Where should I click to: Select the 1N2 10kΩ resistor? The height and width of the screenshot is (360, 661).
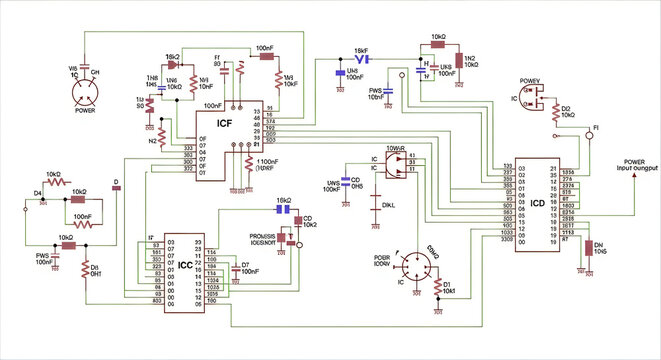459,60
